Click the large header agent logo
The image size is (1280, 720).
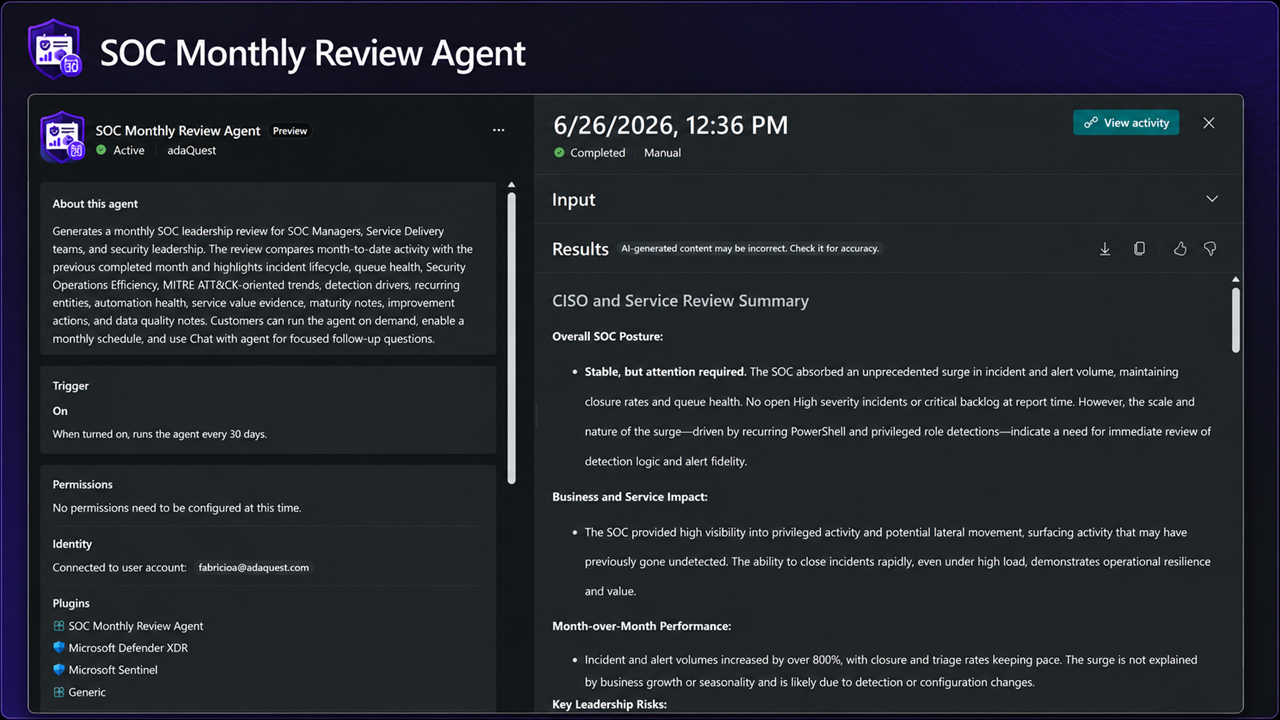point(55,48)
